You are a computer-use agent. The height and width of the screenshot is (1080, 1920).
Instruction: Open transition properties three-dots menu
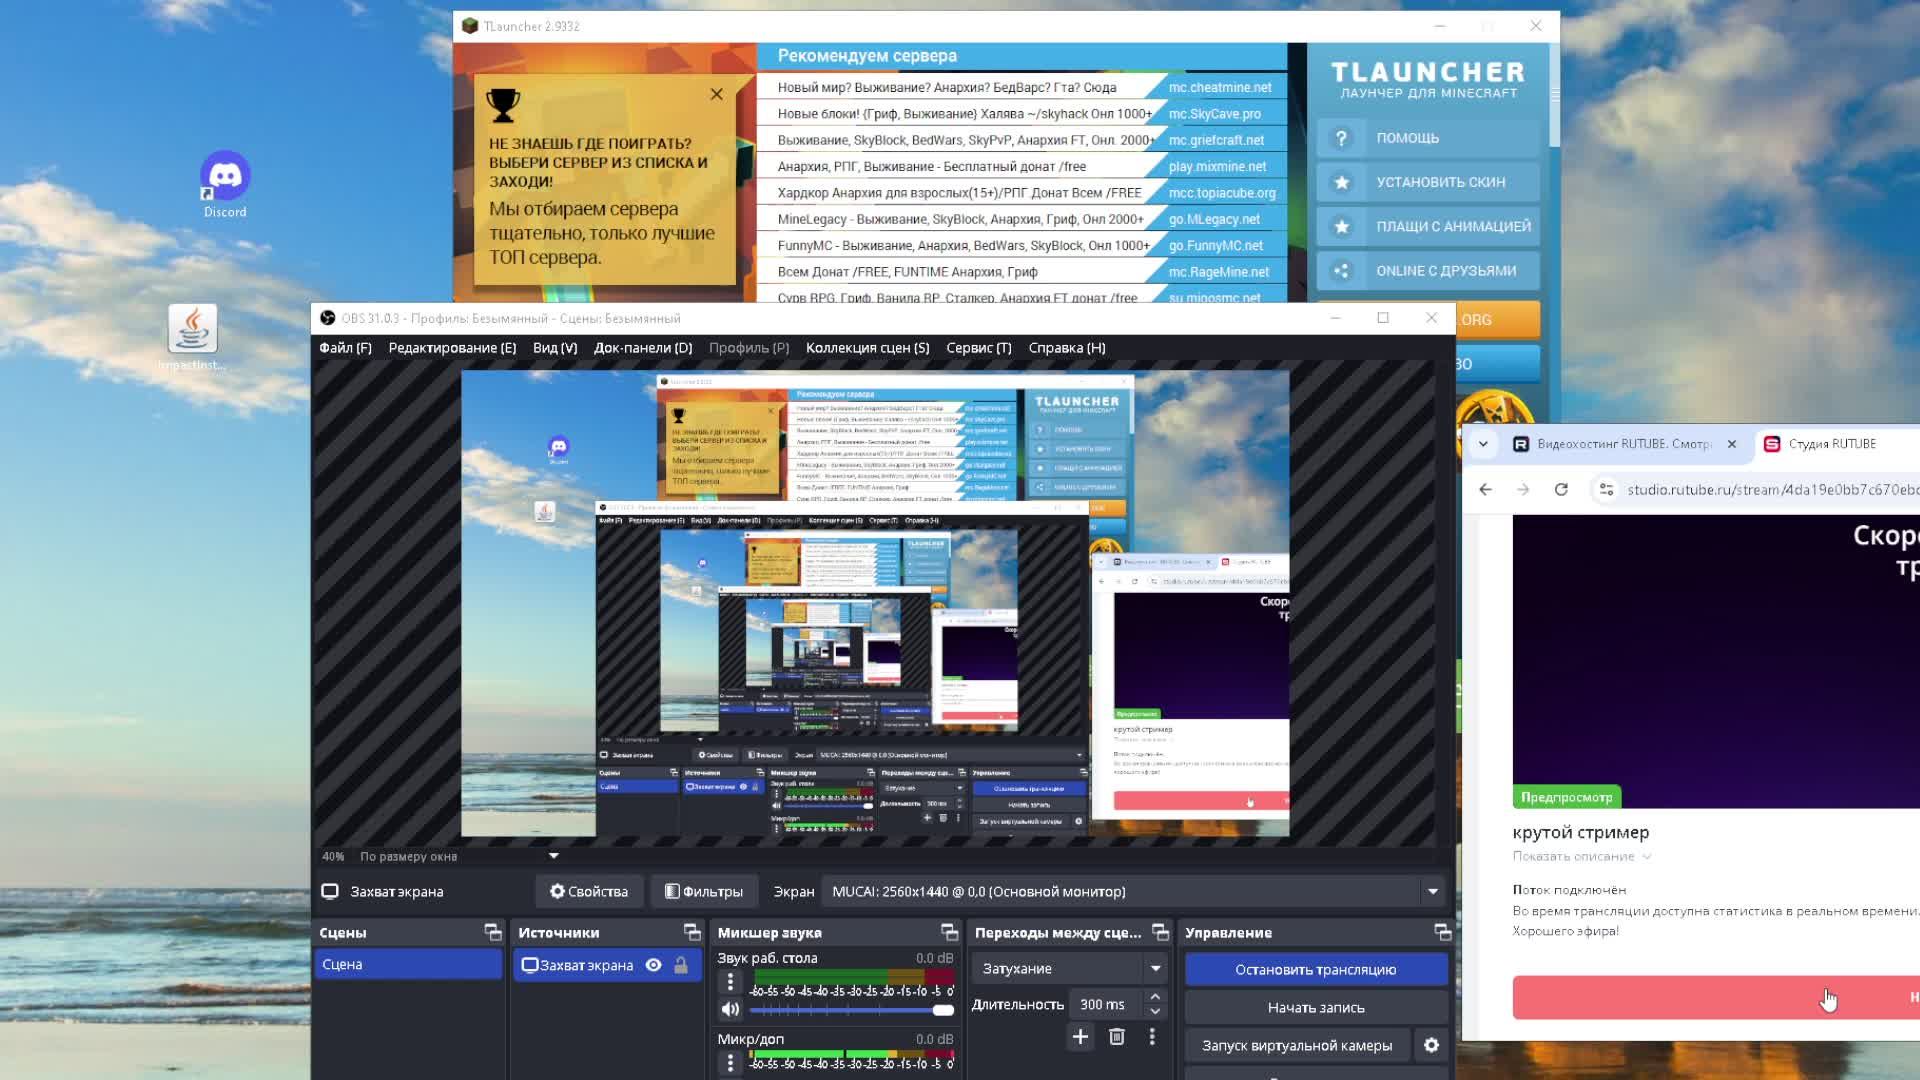pyautogui.click(x=1152, y=1037)
